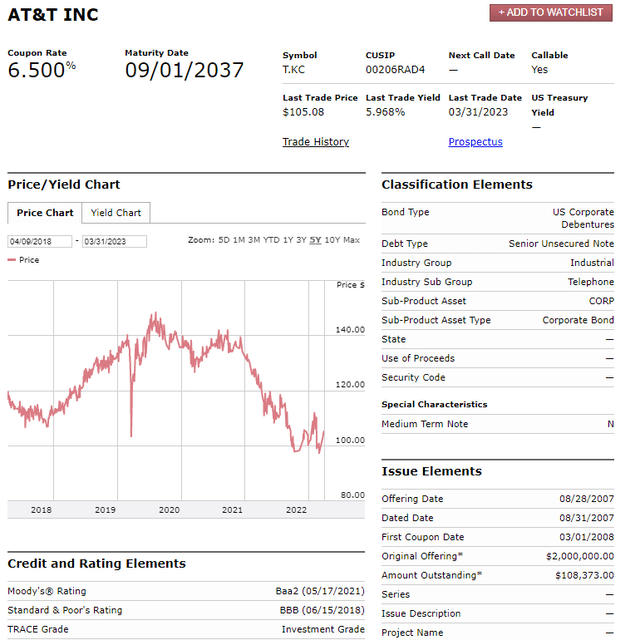Click the AT&T INC heading

pos(53,15)
